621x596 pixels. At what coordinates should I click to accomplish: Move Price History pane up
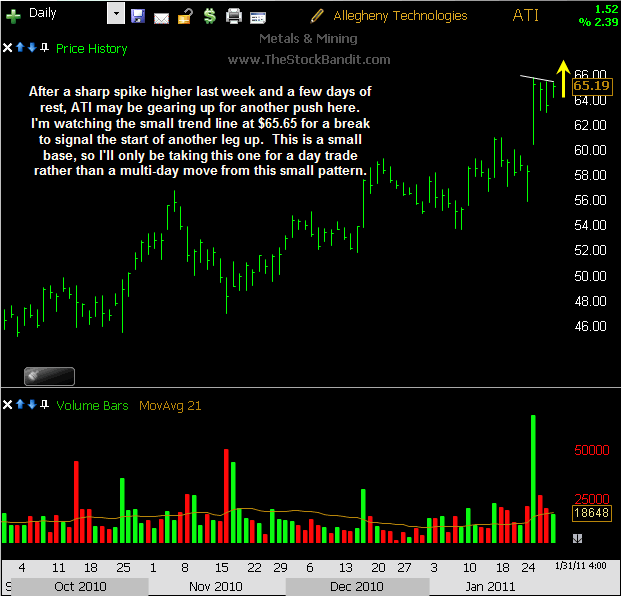click(21, 48)
